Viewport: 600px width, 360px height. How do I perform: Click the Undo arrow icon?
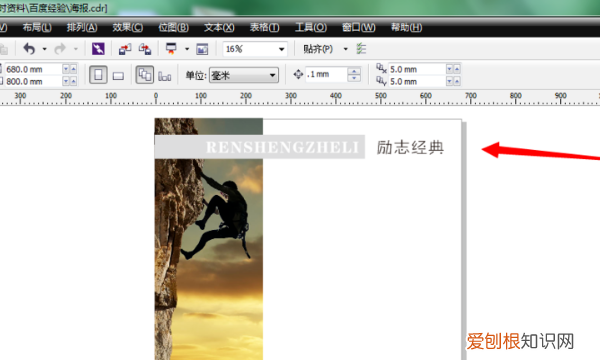coord(29,49)
